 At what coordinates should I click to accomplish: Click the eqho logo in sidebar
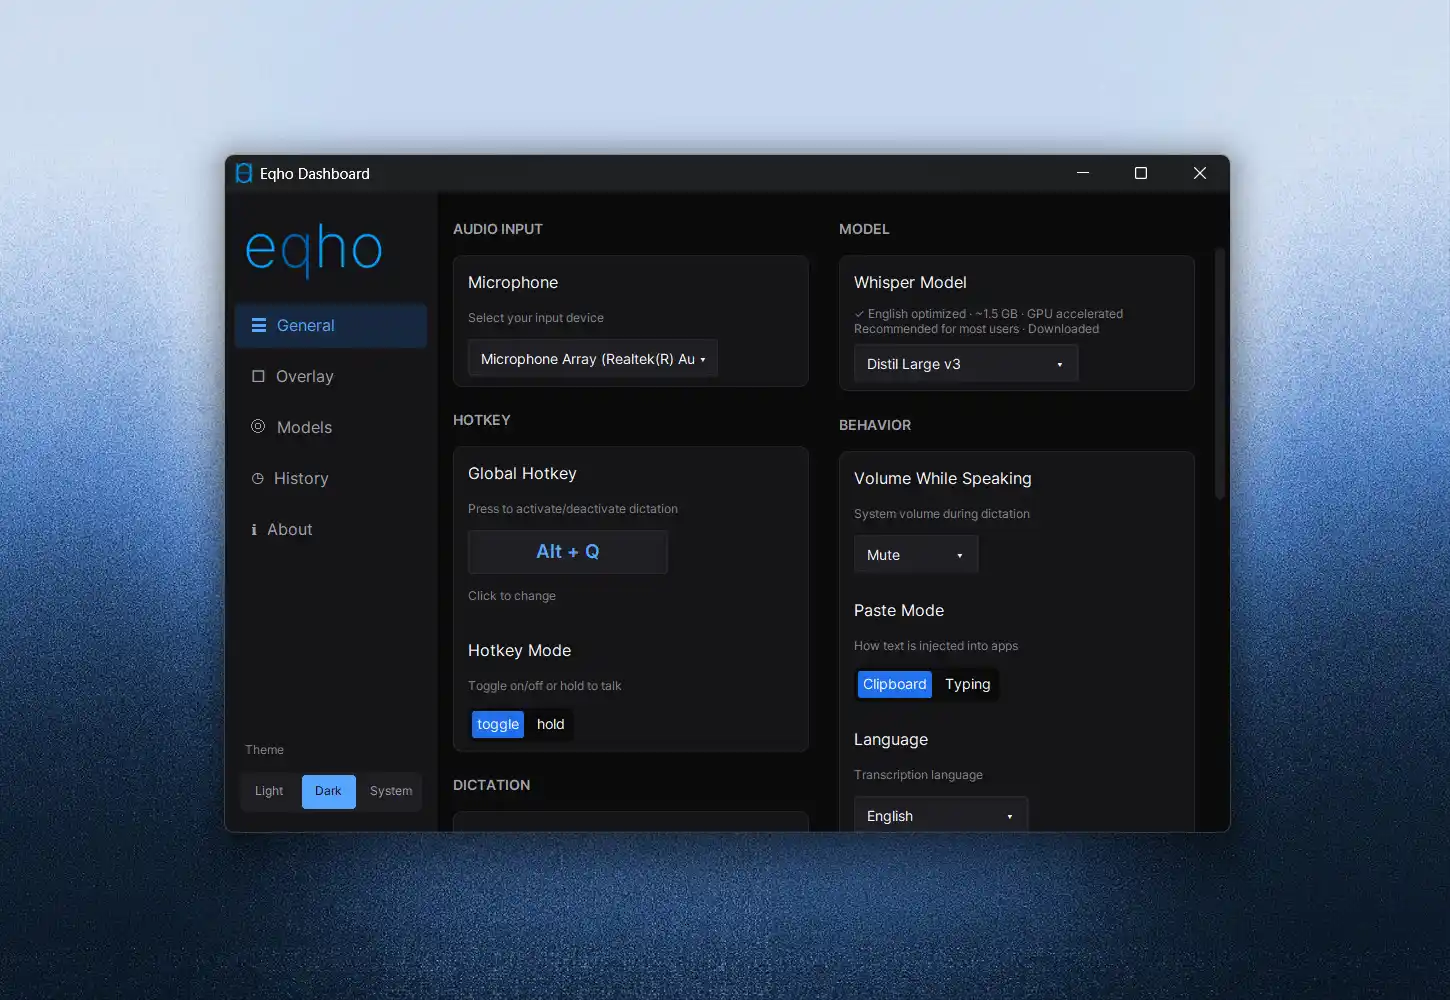pyautogui.click(x=314, y=249)
